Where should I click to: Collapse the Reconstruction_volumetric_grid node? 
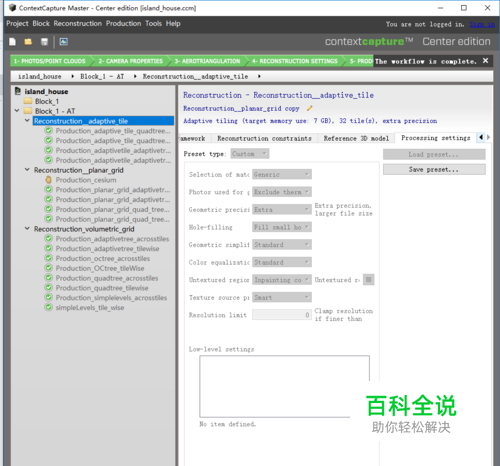27,229
